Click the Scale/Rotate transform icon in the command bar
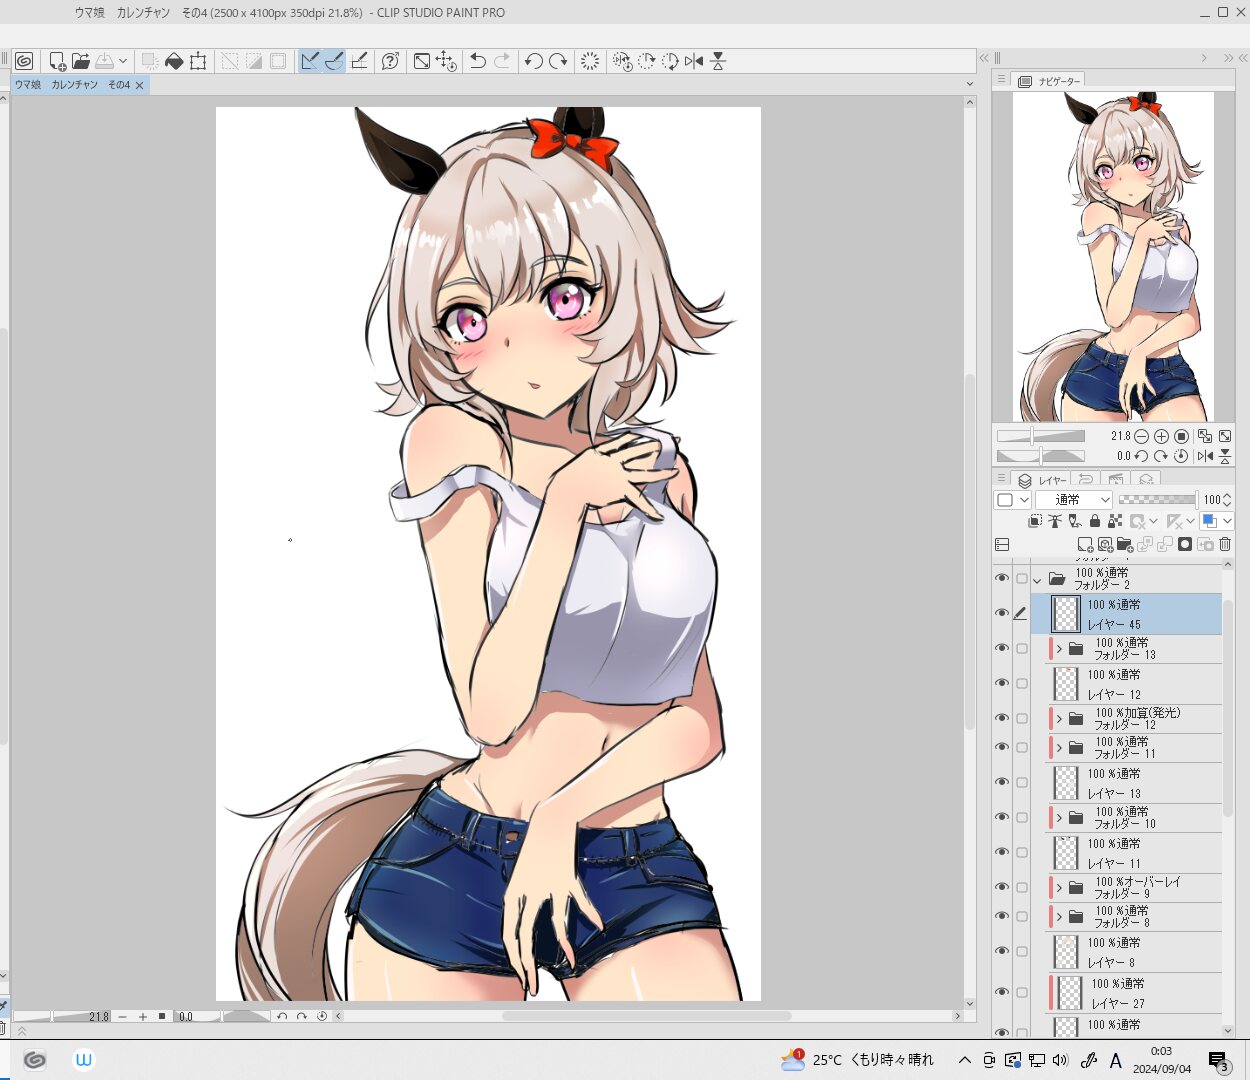The image size is (1250, 1080). point(422,61)
